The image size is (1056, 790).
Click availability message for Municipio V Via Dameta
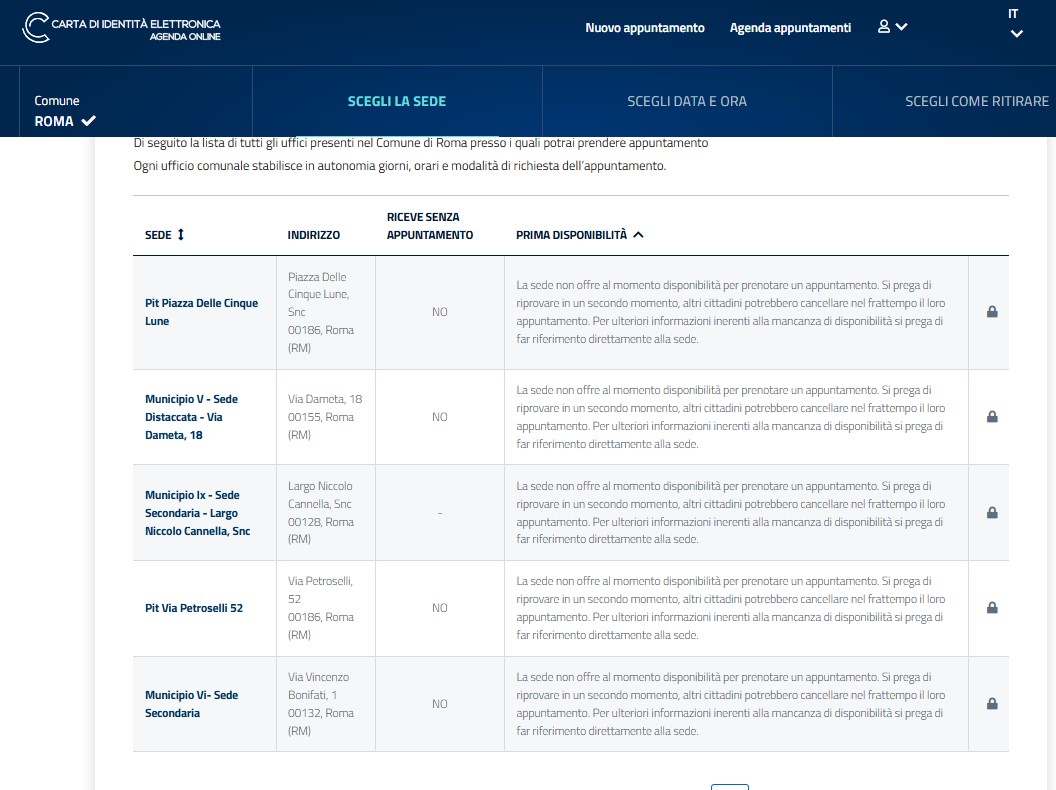(731, 417)
